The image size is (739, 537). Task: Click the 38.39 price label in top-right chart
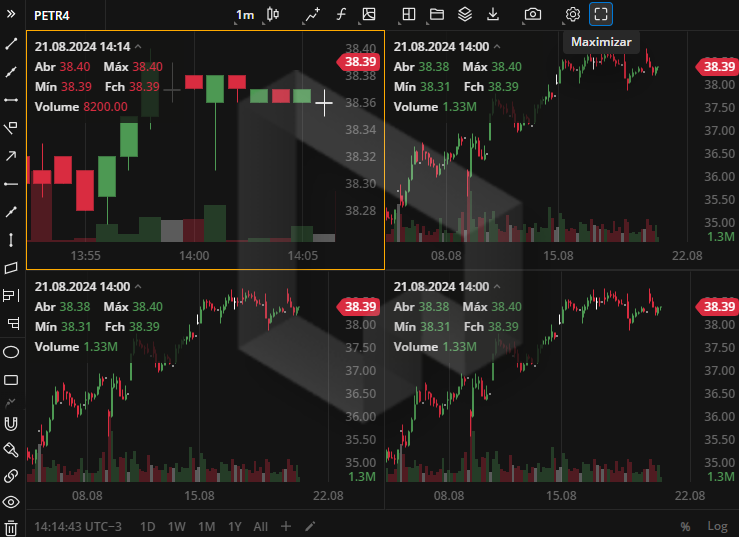(718, 66)
